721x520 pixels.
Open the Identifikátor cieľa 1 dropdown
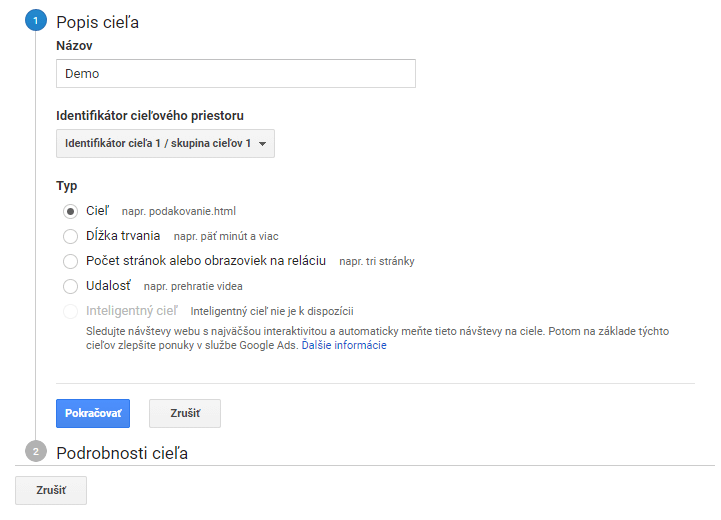point(166,143)
